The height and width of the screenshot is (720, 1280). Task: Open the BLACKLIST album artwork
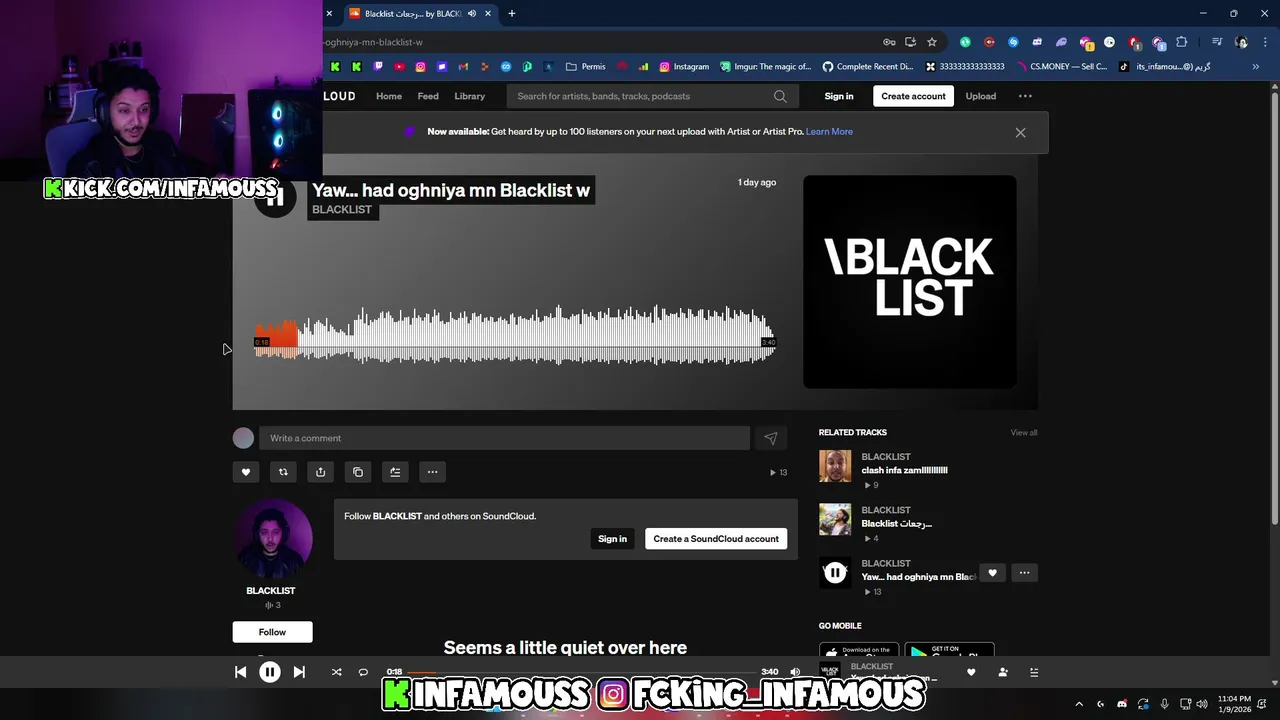[x=910, y=282]
